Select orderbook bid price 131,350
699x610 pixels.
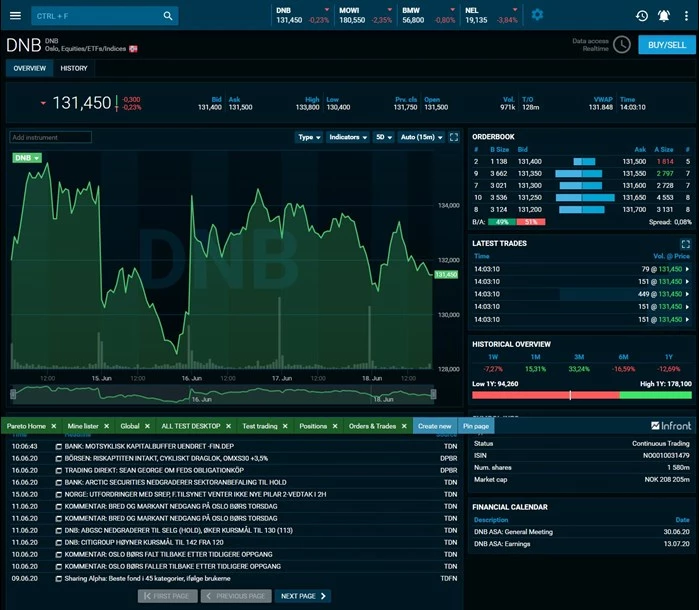[530, 173]
